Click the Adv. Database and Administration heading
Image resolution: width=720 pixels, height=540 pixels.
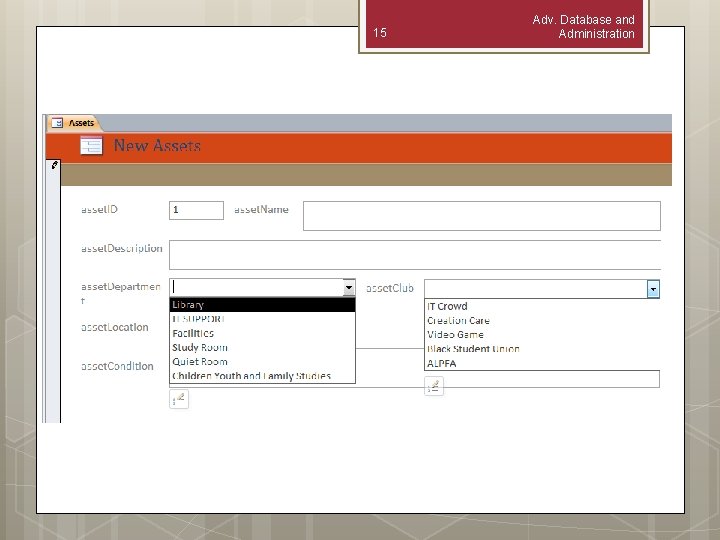583,27
